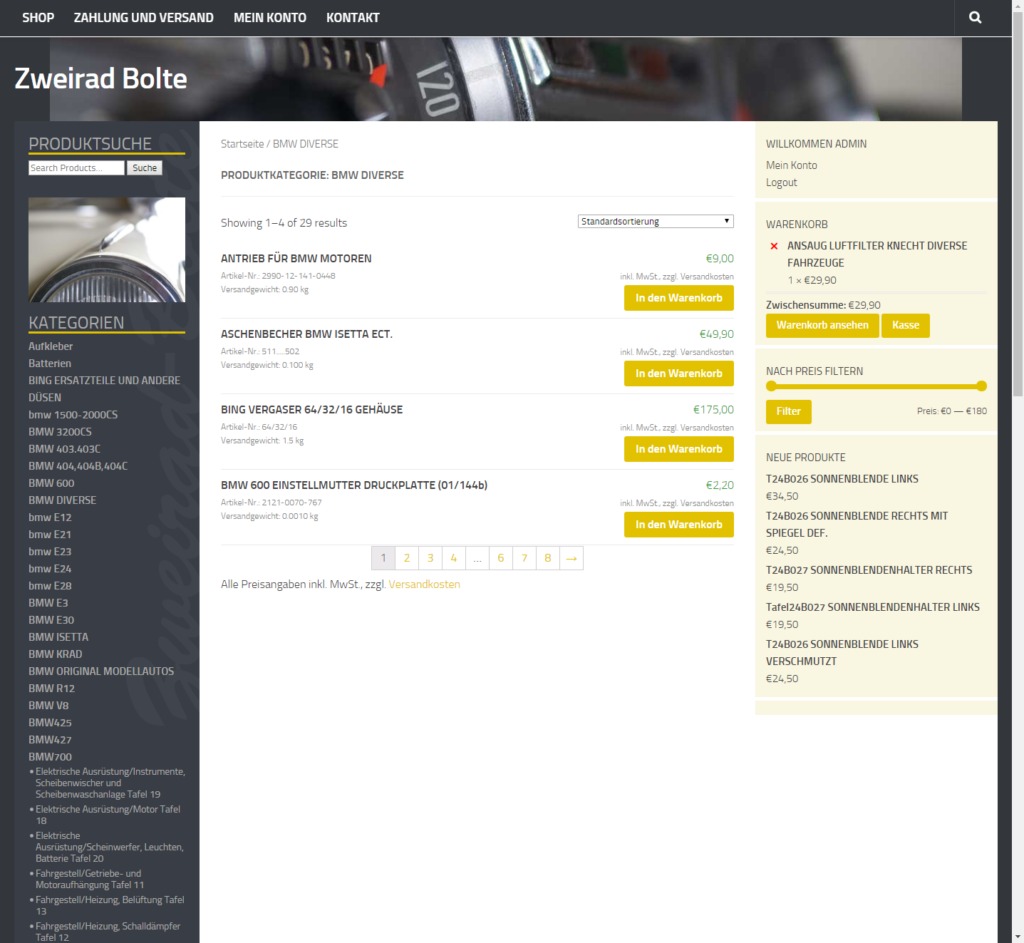Open the BMW ISETTA category
The height and width of the screenshot is (943, 1024).
pos(58,637)
